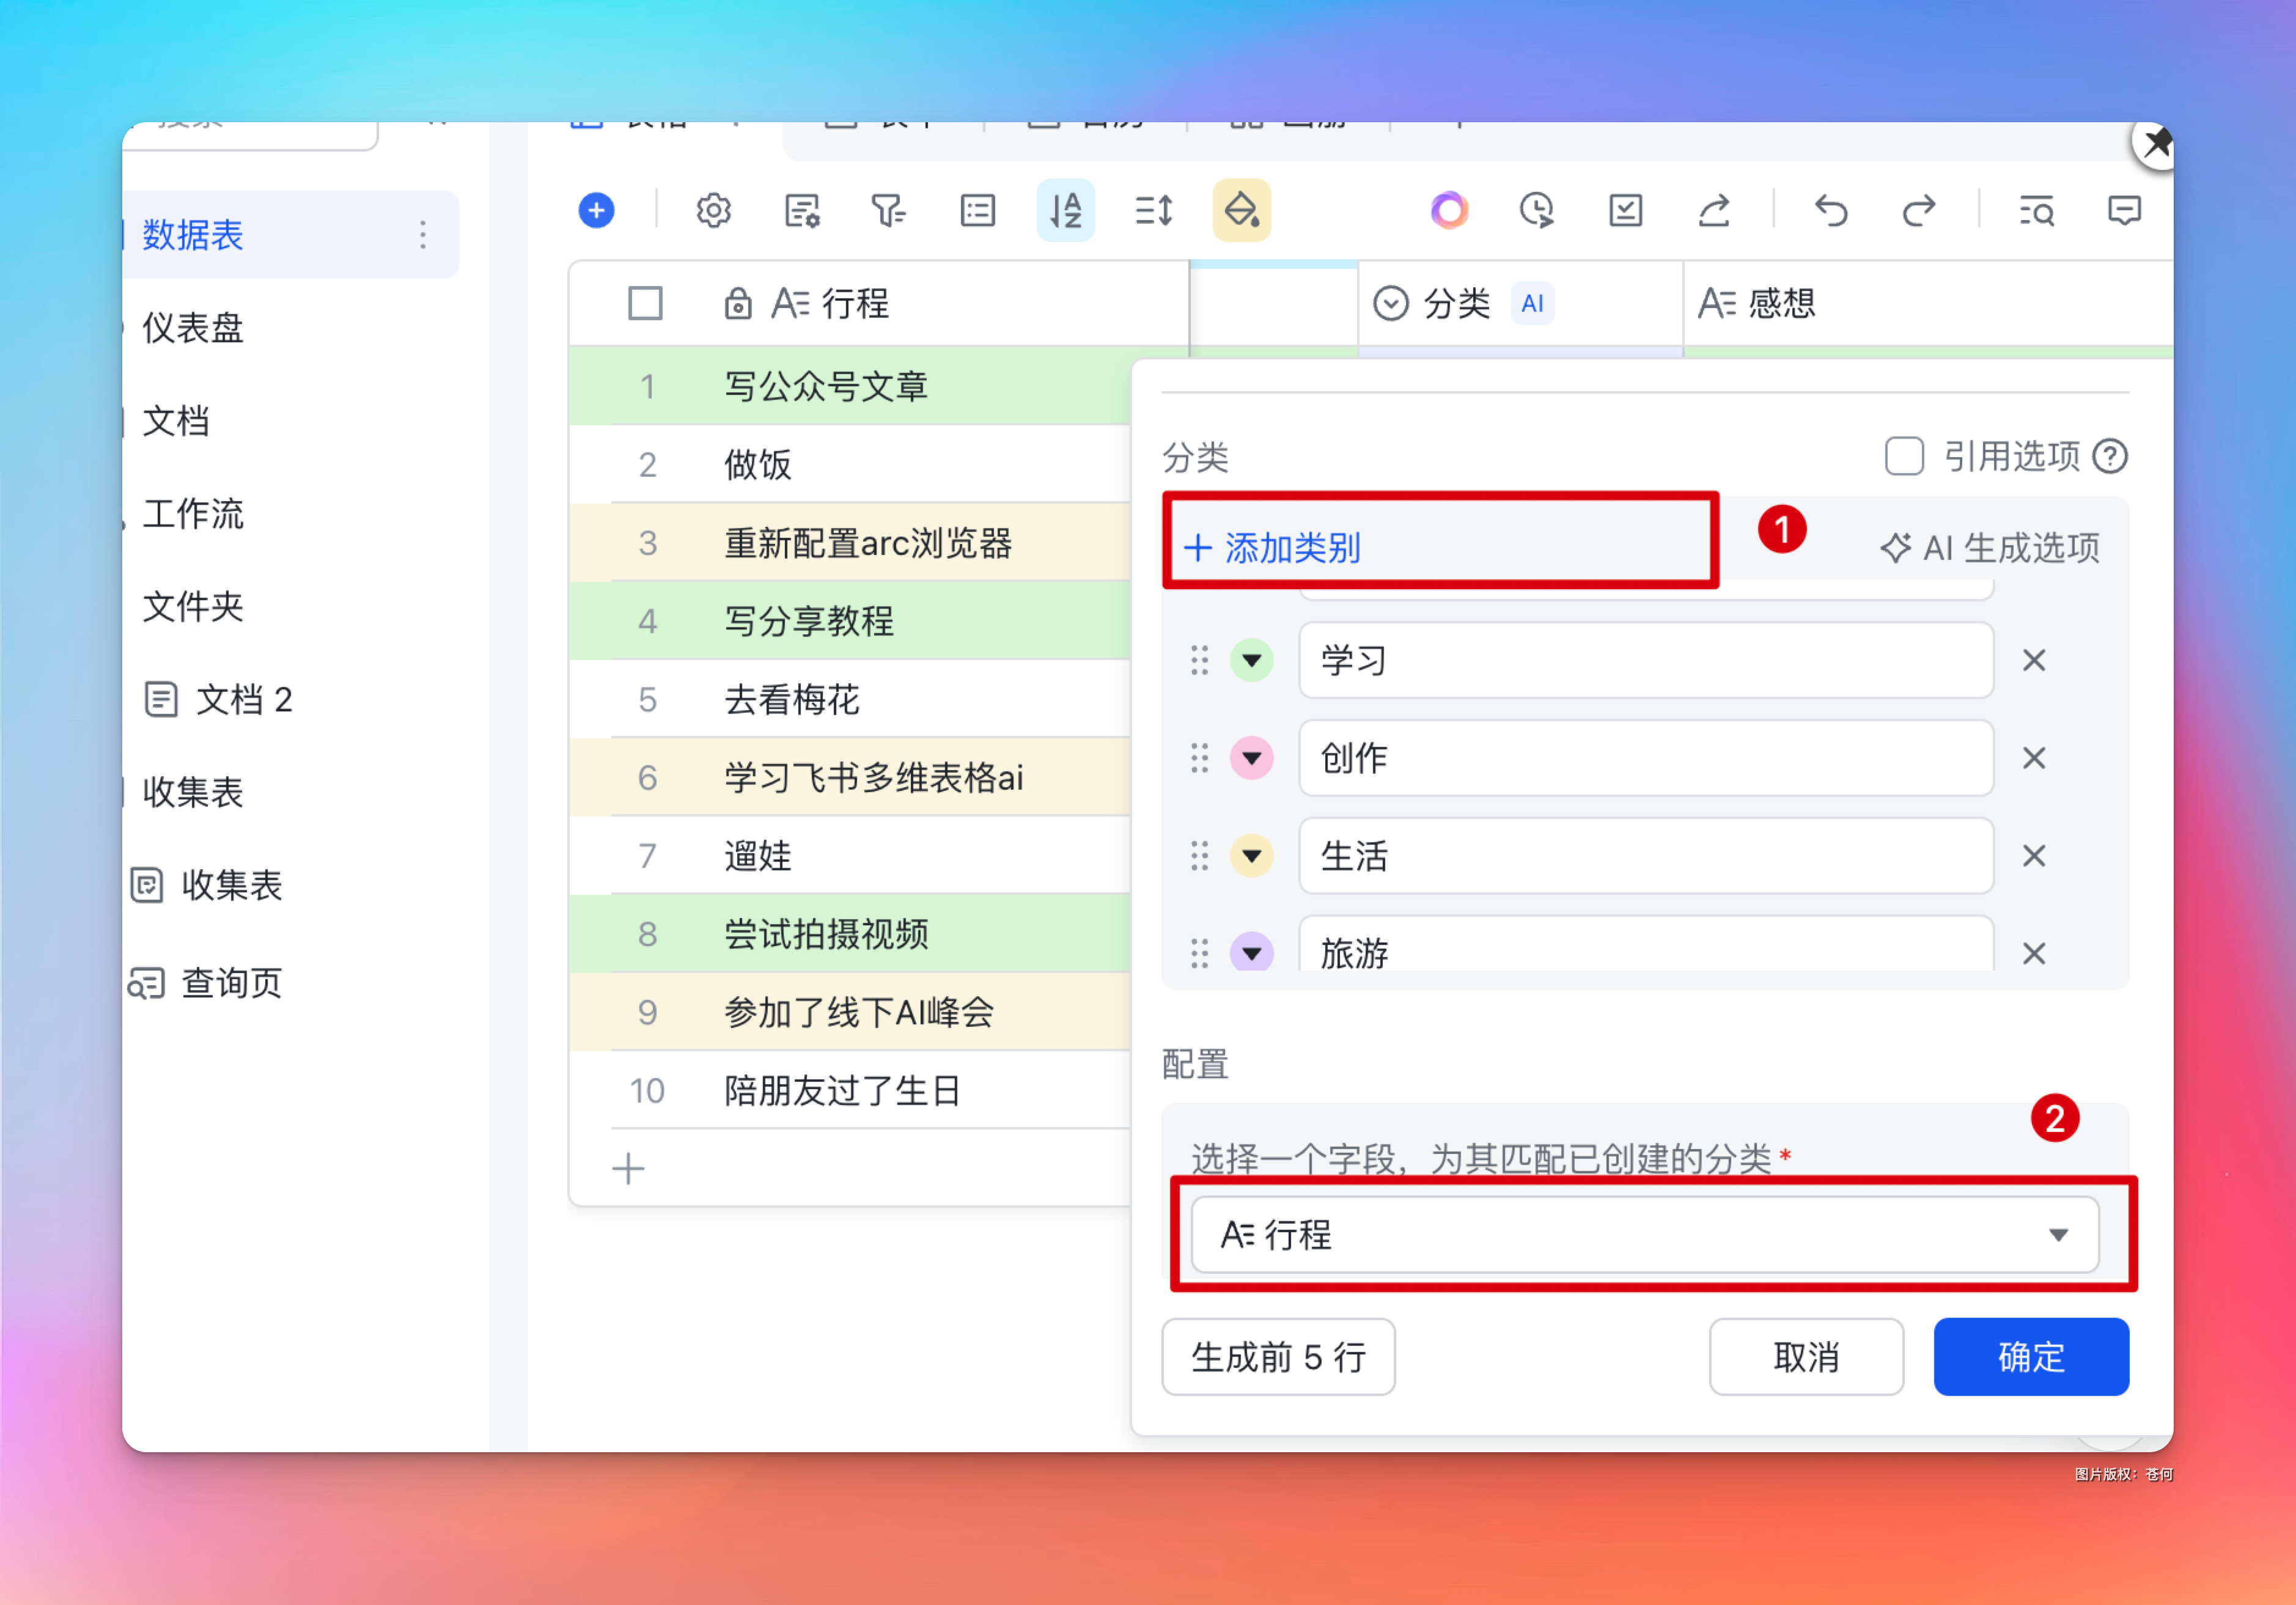Change yellow color swatch for 生活 option

tap(1251, 856)
